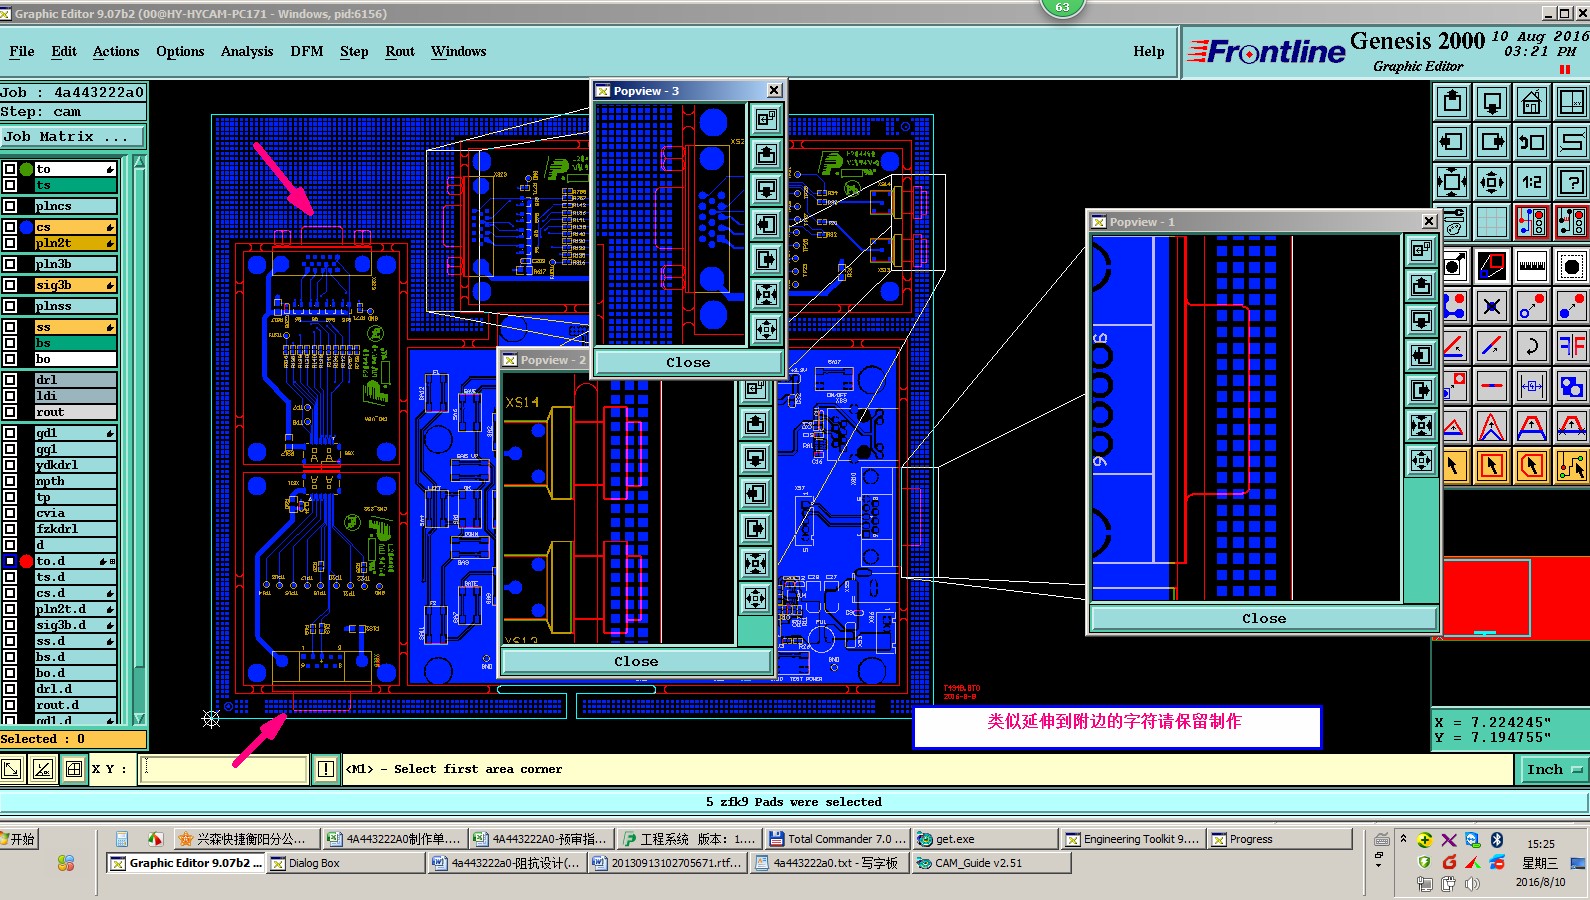1590x900 pixels.
Task: Click the 1:2 scale icon
Action: 1532,182
